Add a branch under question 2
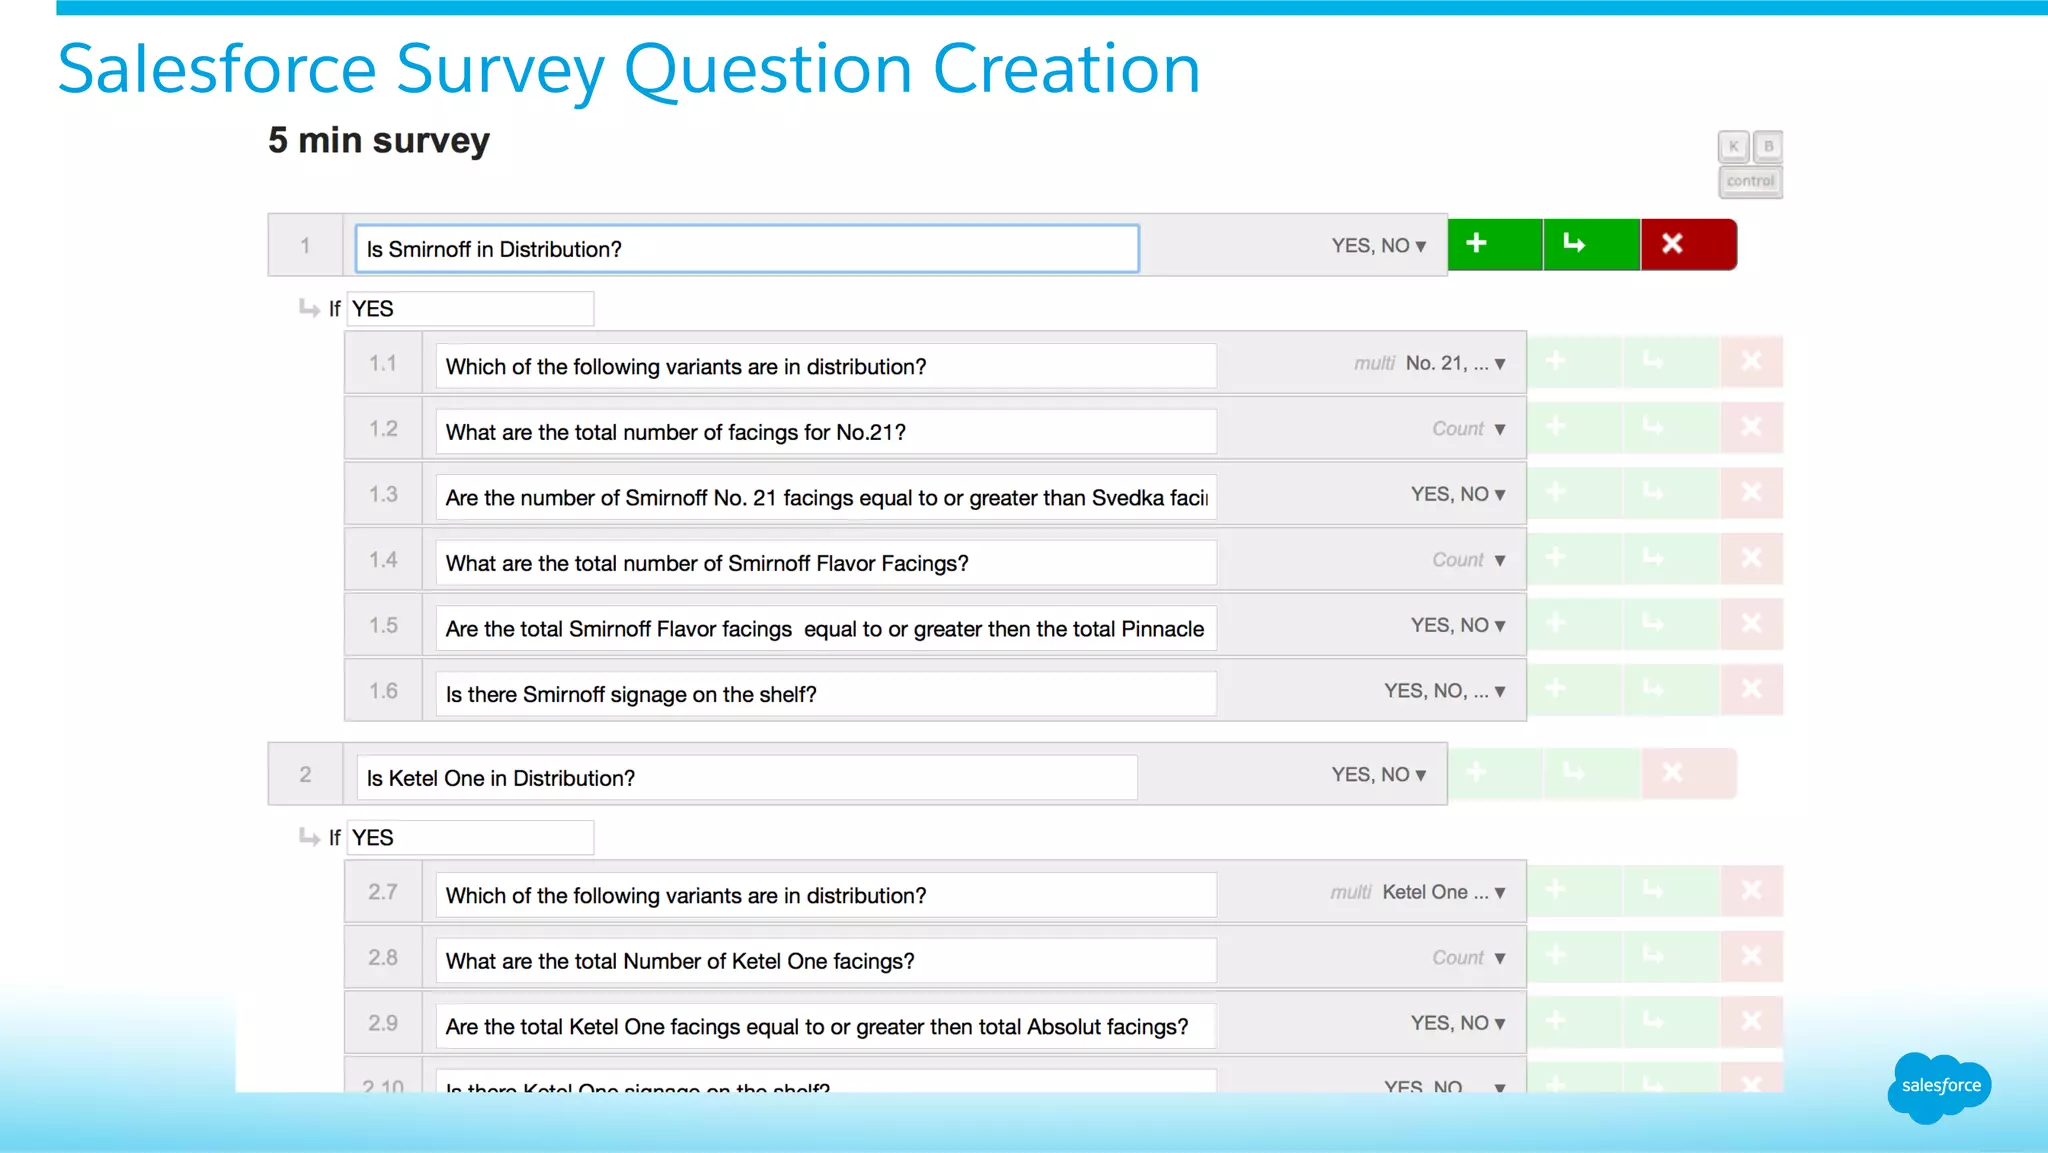The width and height of the screenshot is (2048, 1153). pyautogui.click(x=1592, y=773)
